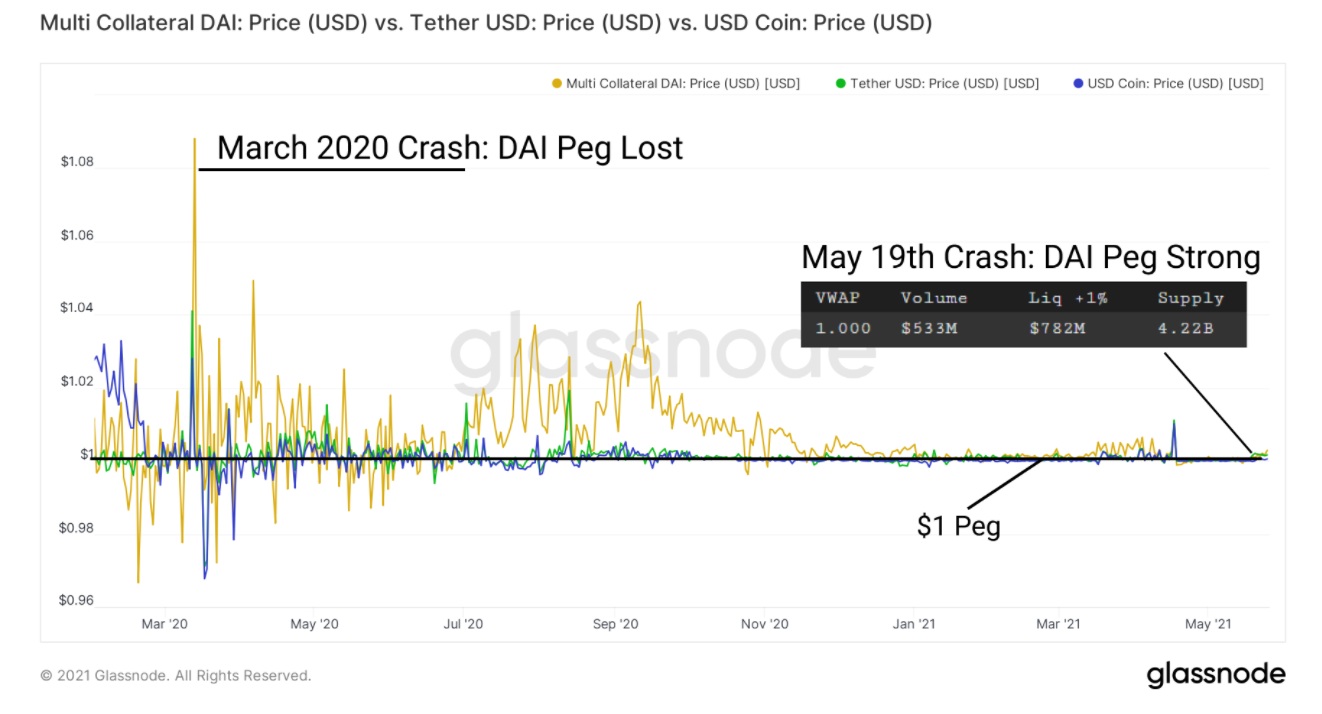The image size is (1322, 714).
Task: Click the $1.08 y-axis price label
Action: [x=77, y=162]
